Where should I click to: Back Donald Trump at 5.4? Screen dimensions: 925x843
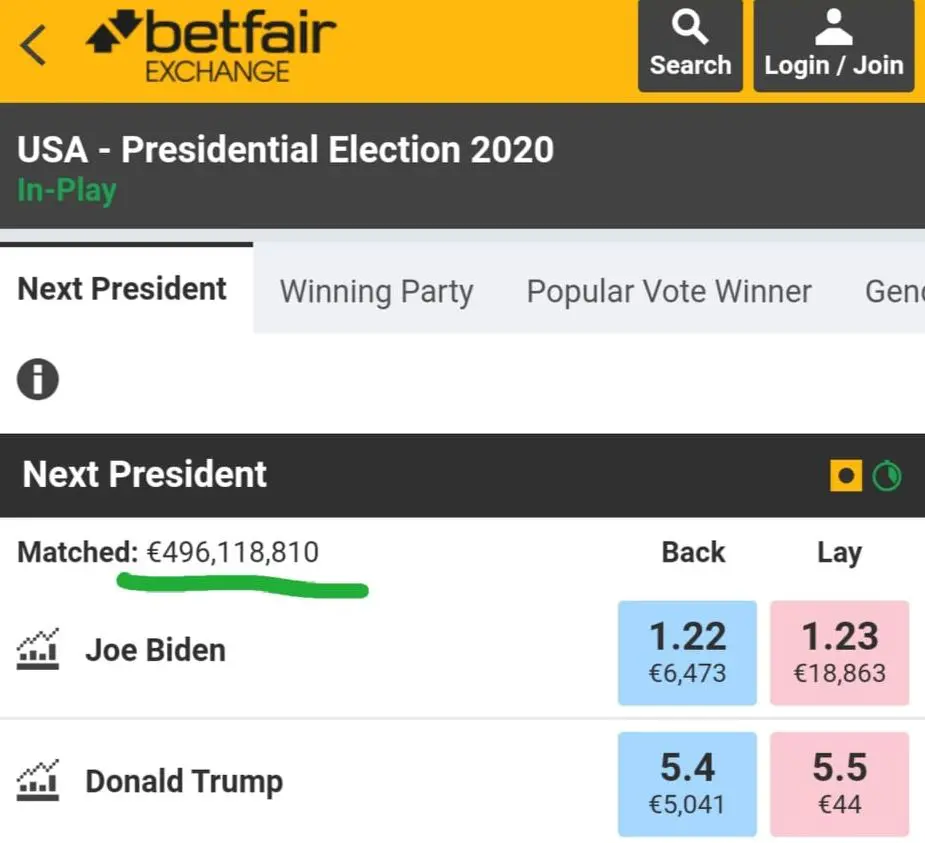687,784
